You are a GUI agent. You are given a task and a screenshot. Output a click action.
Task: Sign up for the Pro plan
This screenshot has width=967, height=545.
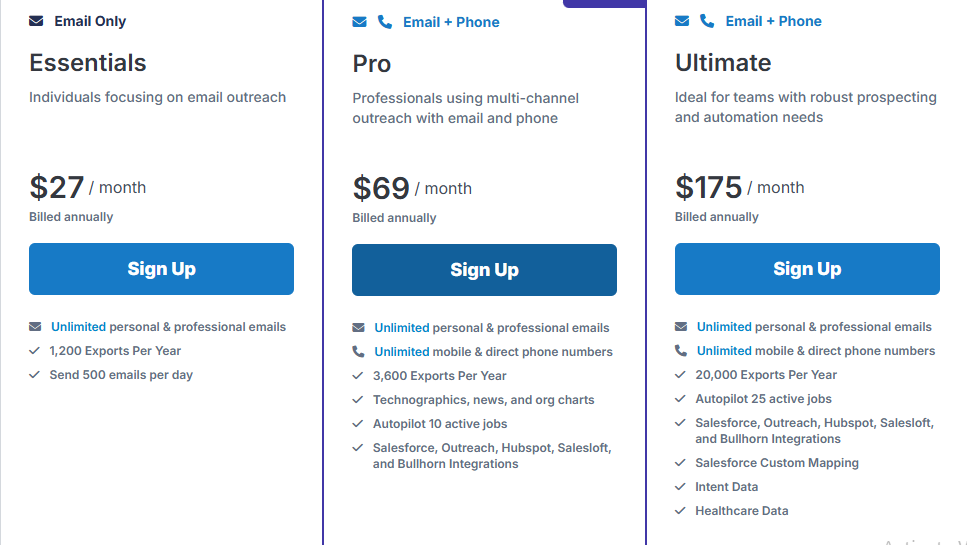coord(484,270)
